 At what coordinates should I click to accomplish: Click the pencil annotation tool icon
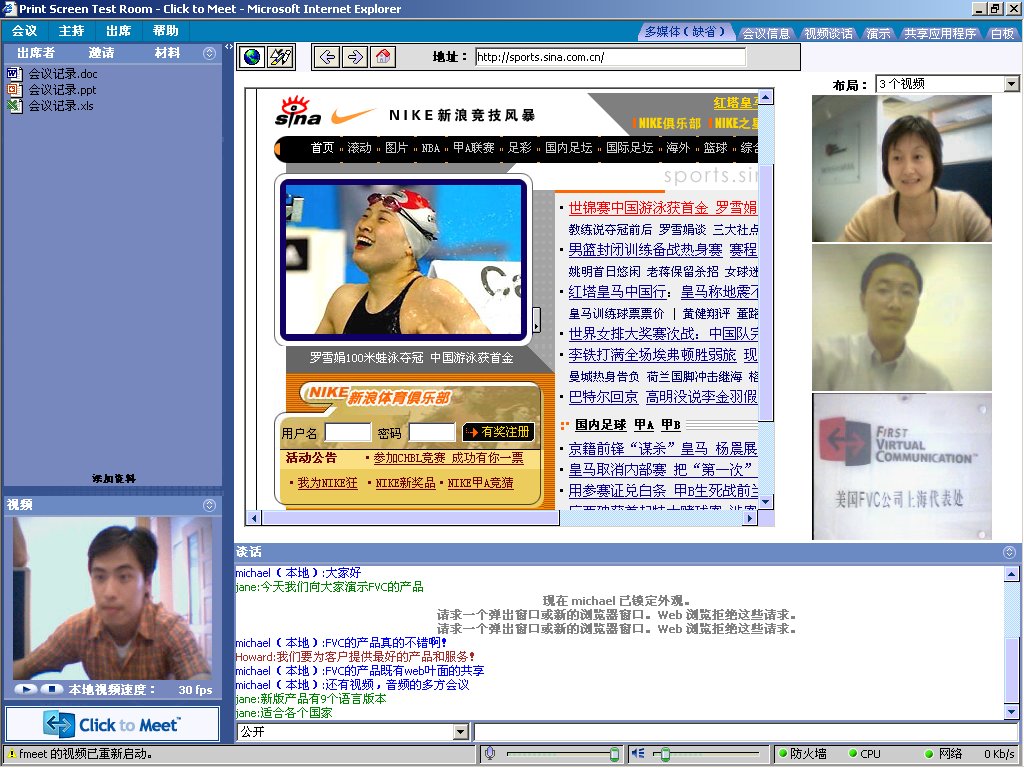click(x=280, y=57)
